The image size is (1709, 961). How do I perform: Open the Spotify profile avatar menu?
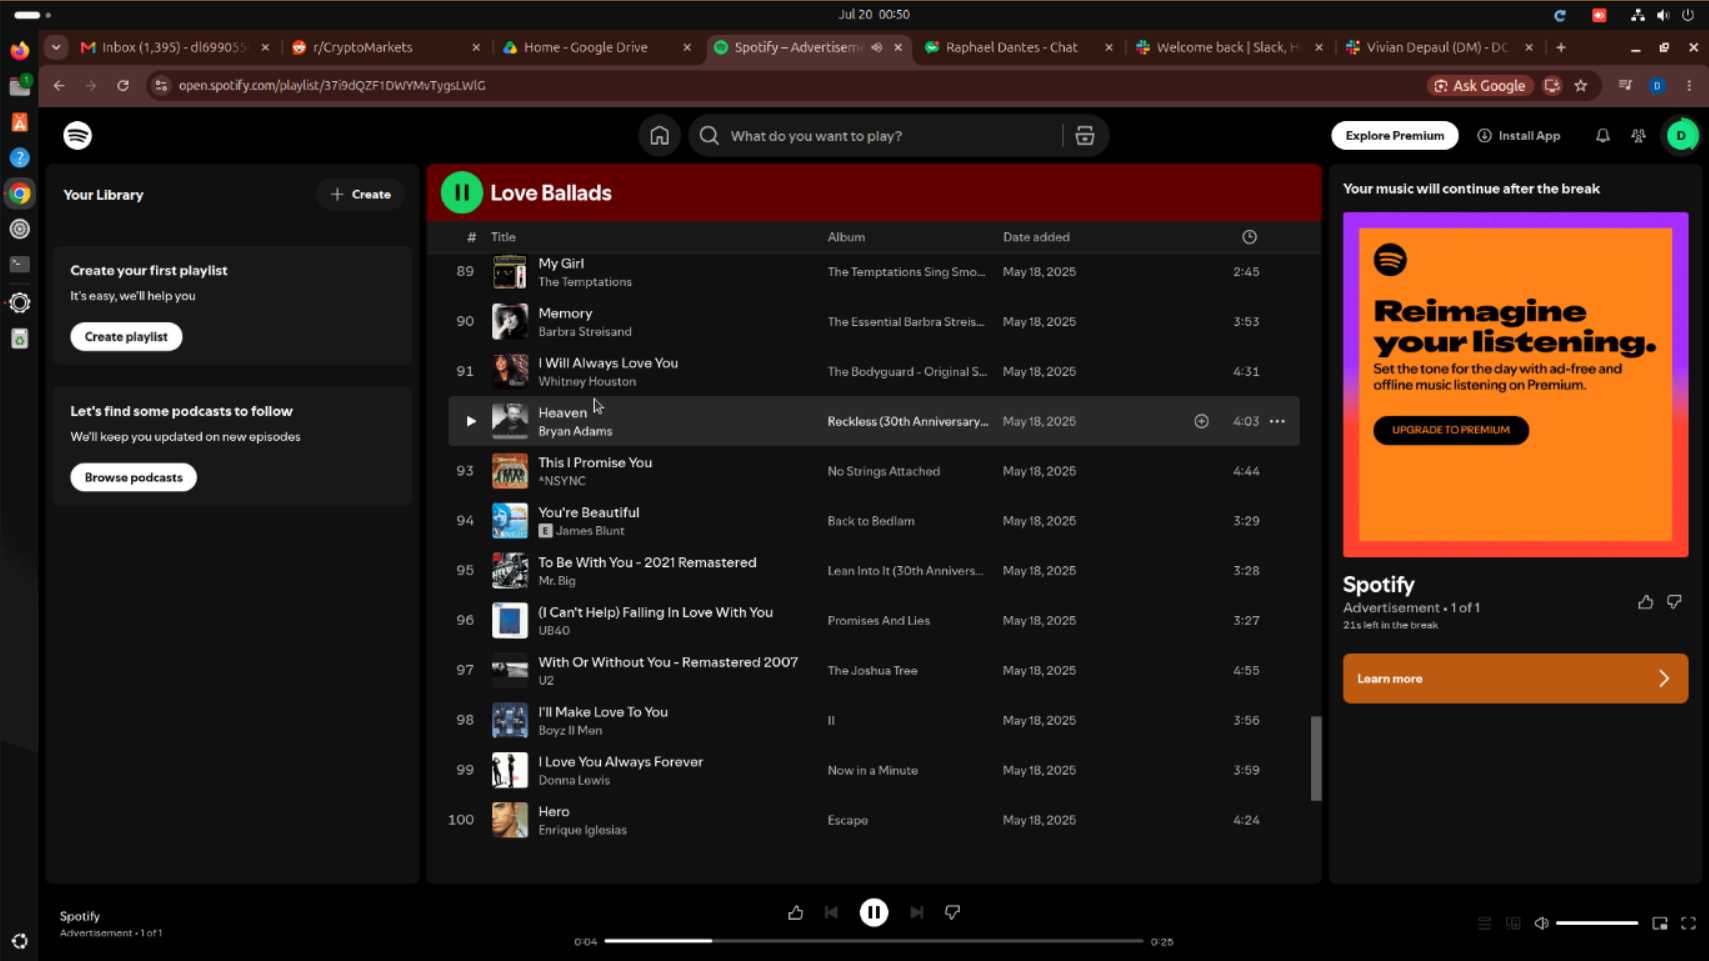[1681, 136]
